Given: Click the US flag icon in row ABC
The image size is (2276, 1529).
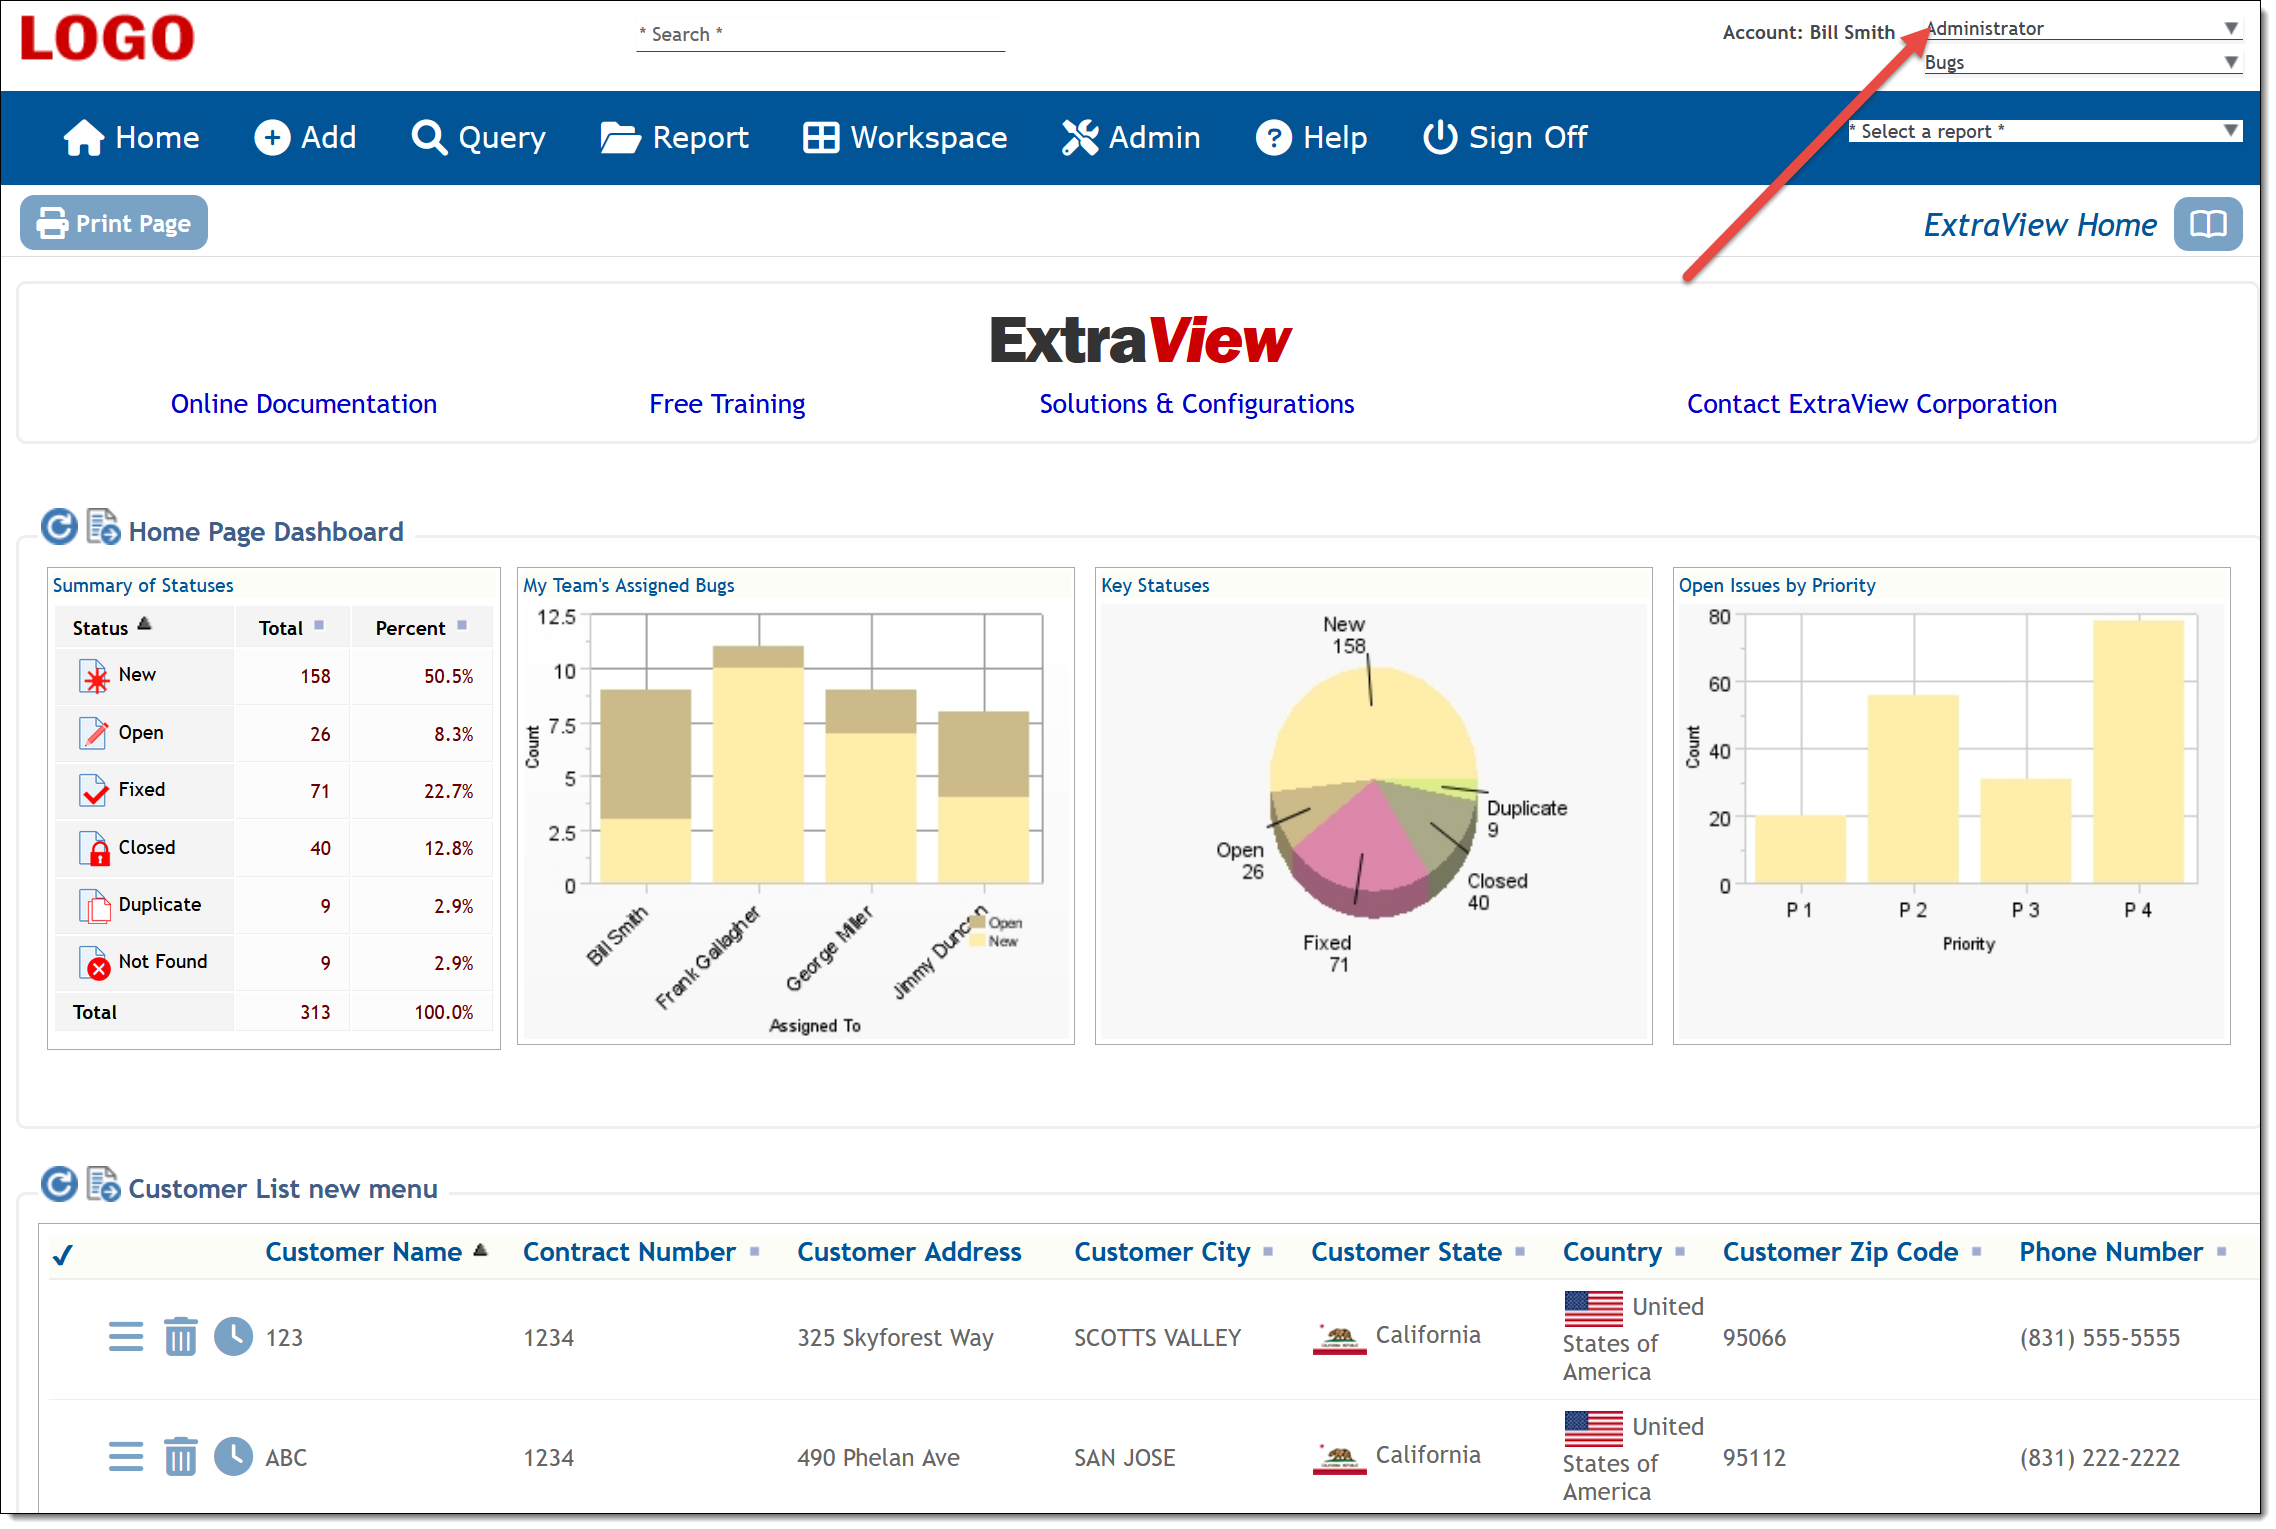Looking at the screenshot, I should [x=1593, y=1428].
